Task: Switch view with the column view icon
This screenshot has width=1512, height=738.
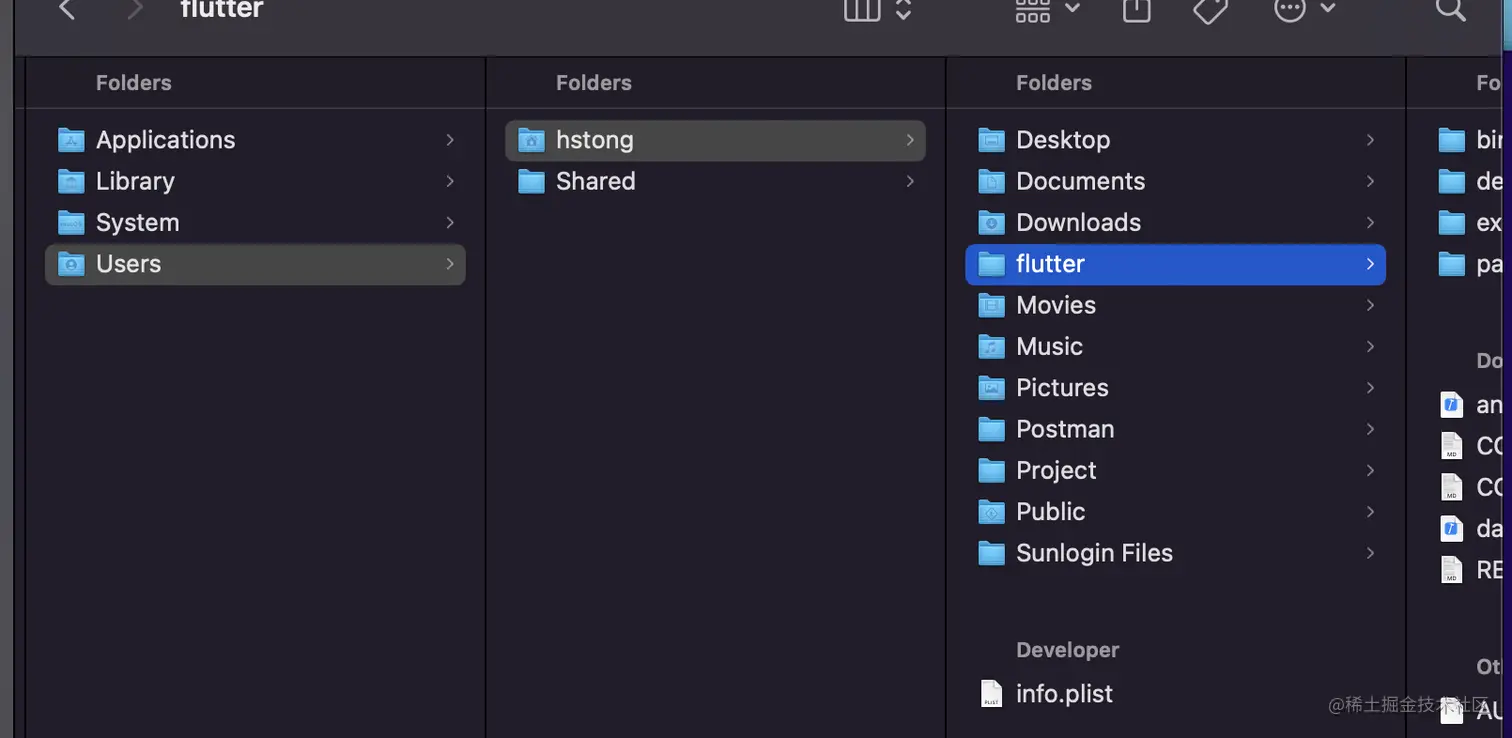Action: [x=862, y=10]
